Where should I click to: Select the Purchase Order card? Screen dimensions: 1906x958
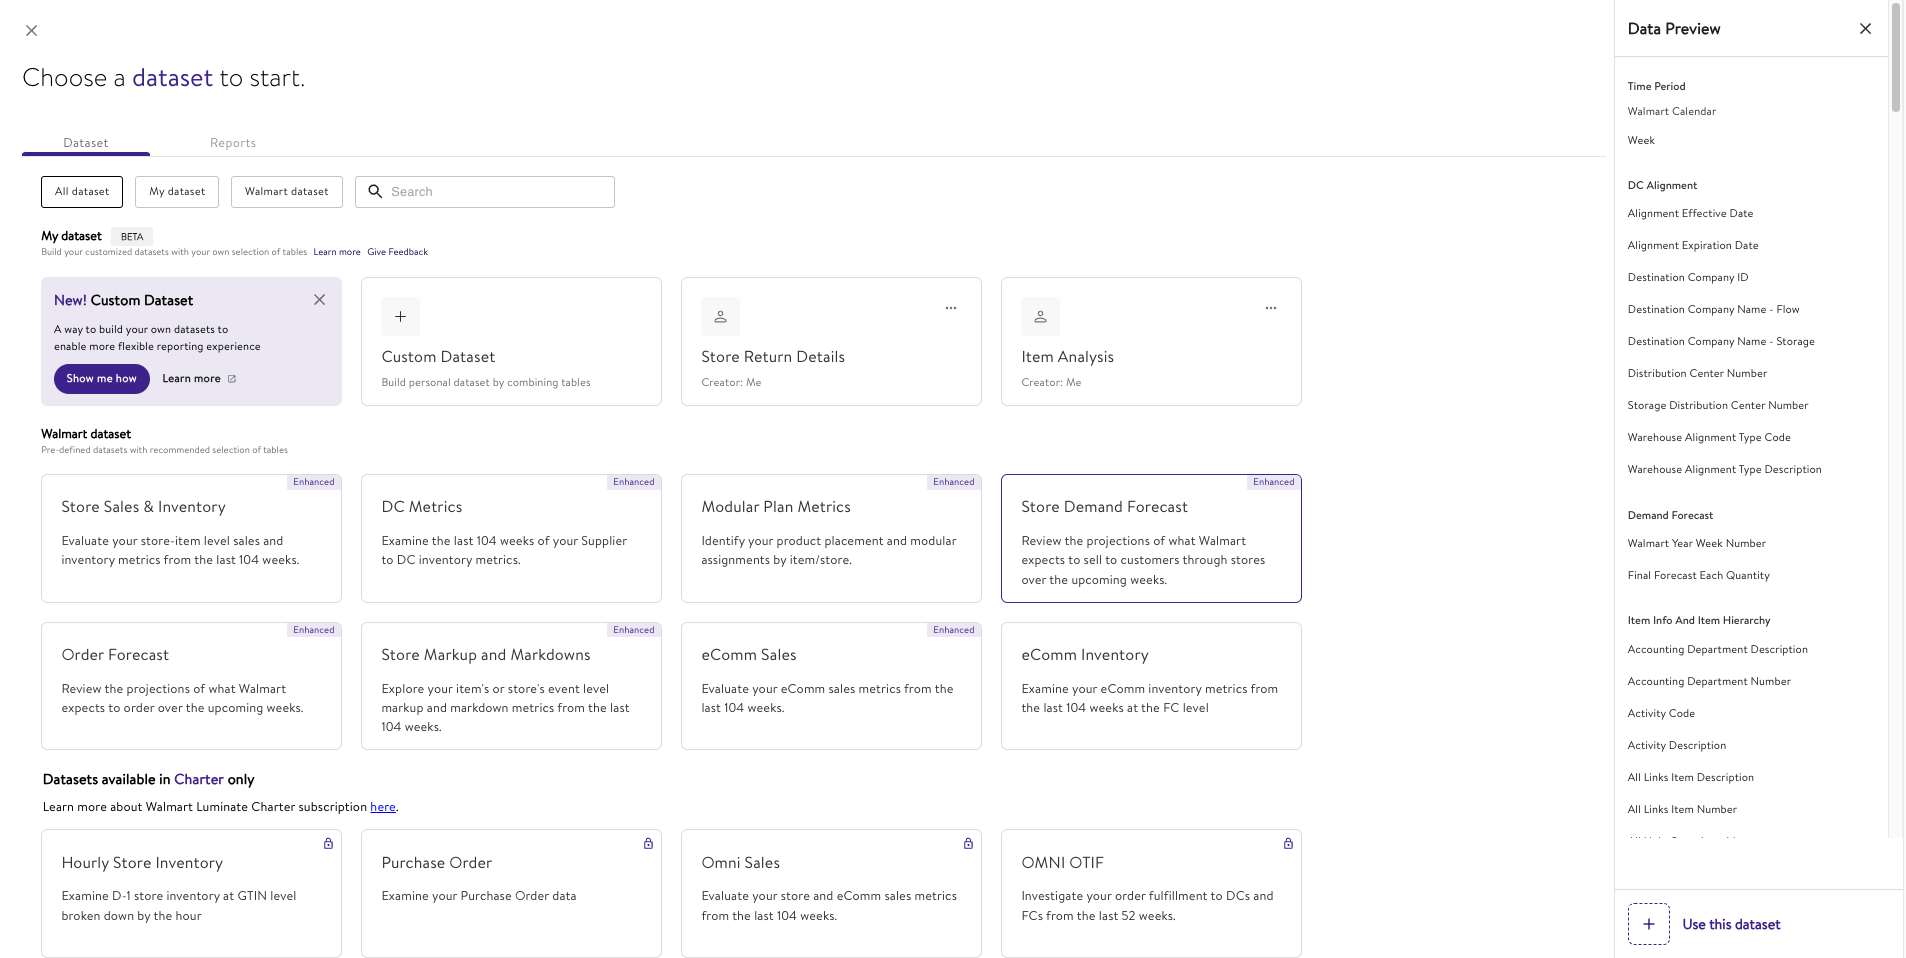511,893
